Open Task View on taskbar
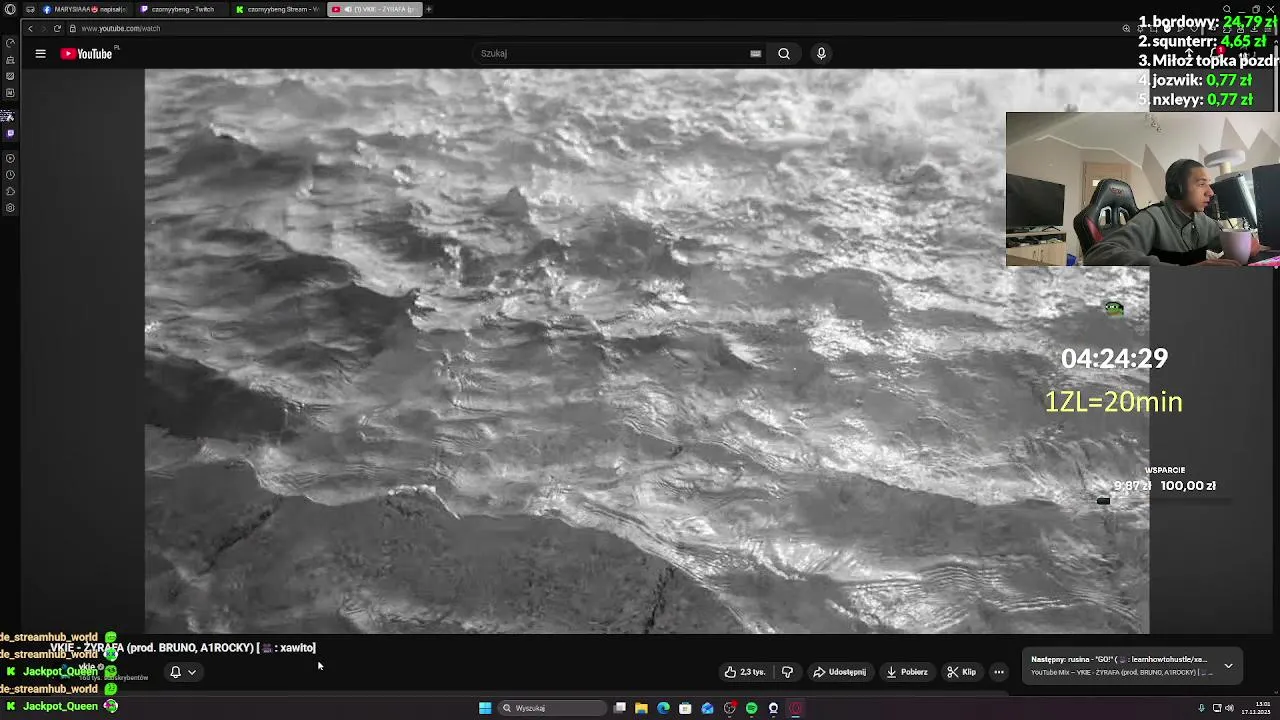This screenshot has height=720, width=1280. tap(620, 708)
